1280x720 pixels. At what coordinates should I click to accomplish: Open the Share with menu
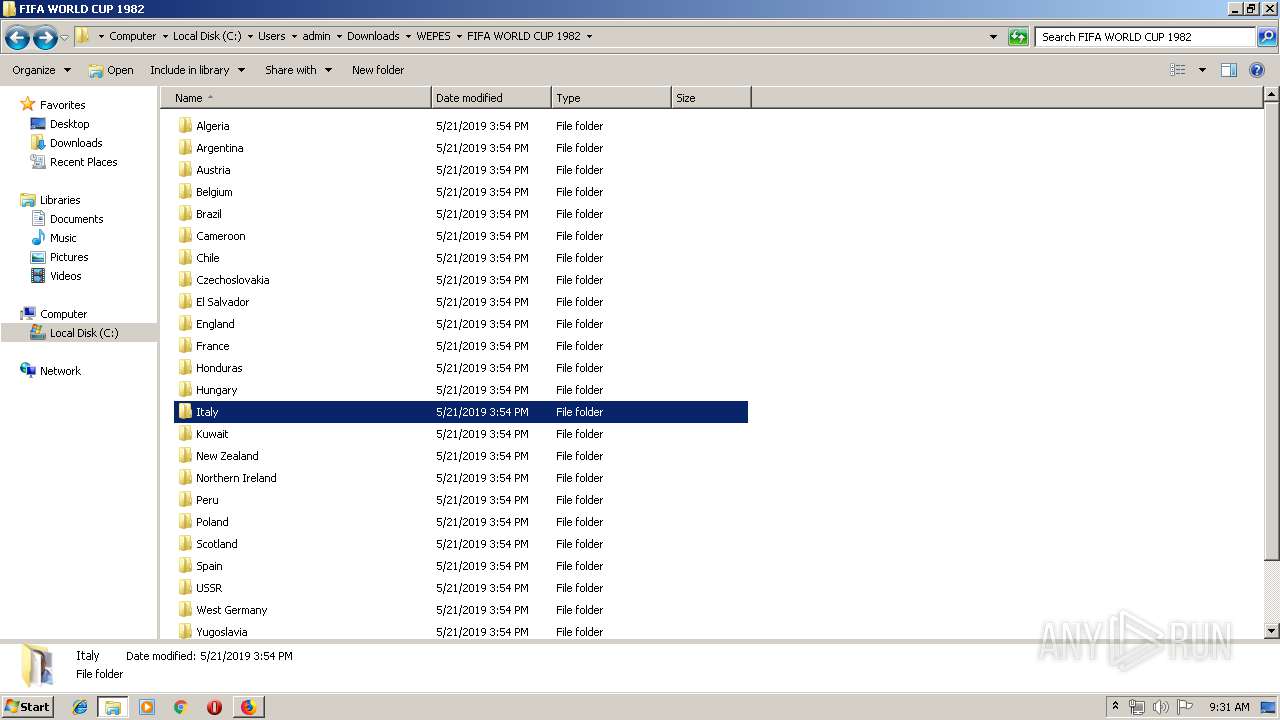[x=298, y=70]
